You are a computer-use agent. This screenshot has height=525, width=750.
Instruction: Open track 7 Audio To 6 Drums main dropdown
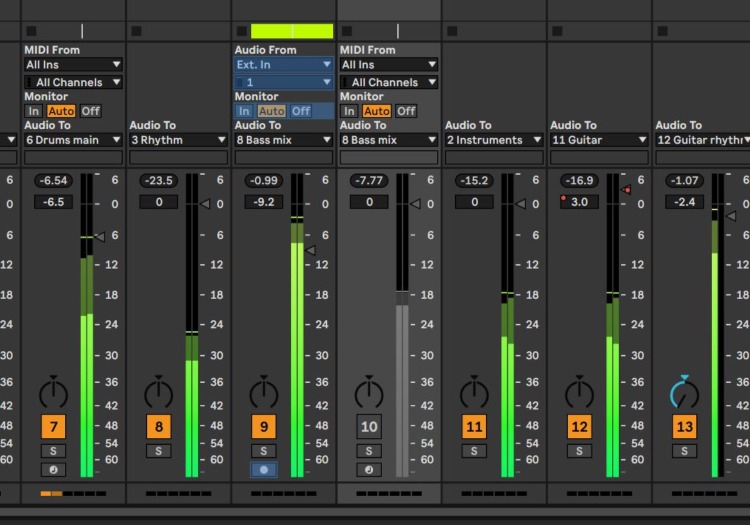point(73,140)
